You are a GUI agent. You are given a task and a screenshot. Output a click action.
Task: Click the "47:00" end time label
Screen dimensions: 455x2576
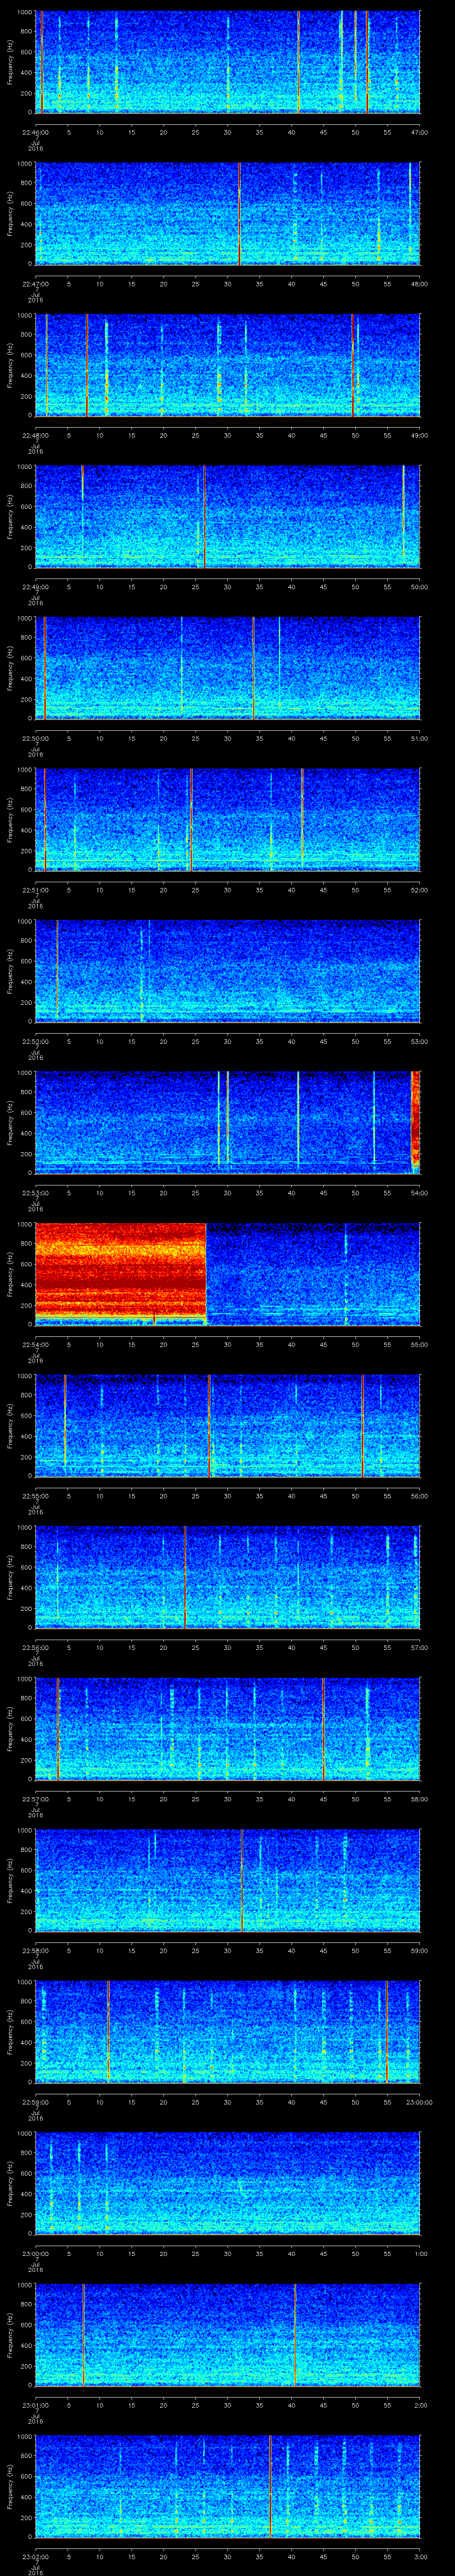[x=419, y=132]
